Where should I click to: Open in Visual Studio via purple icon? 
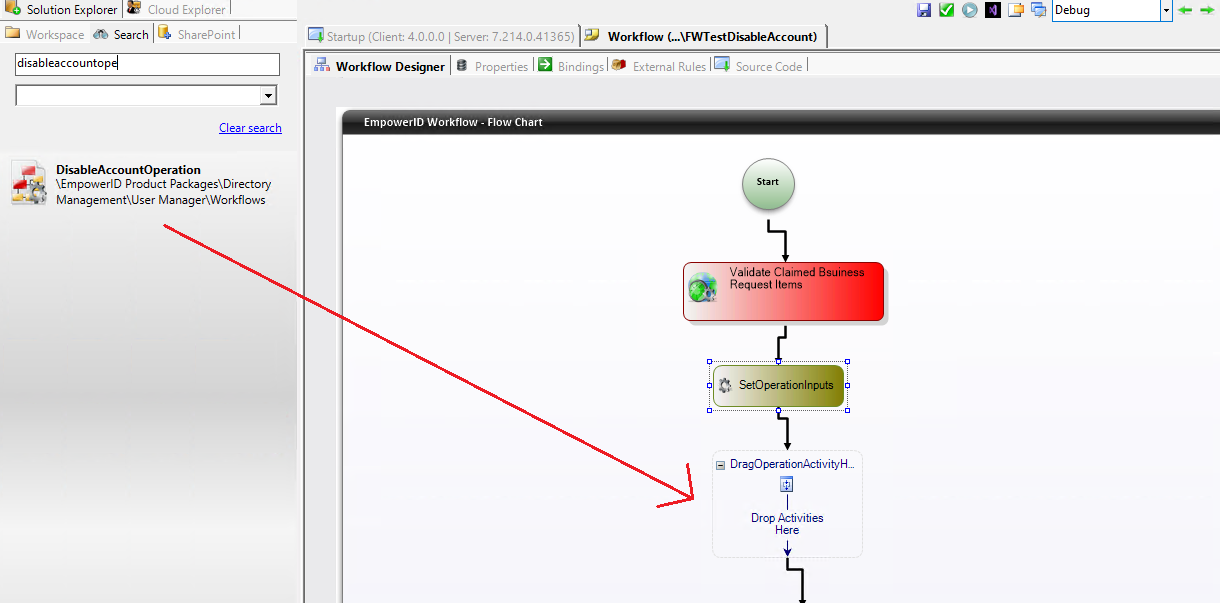point(993,10)
